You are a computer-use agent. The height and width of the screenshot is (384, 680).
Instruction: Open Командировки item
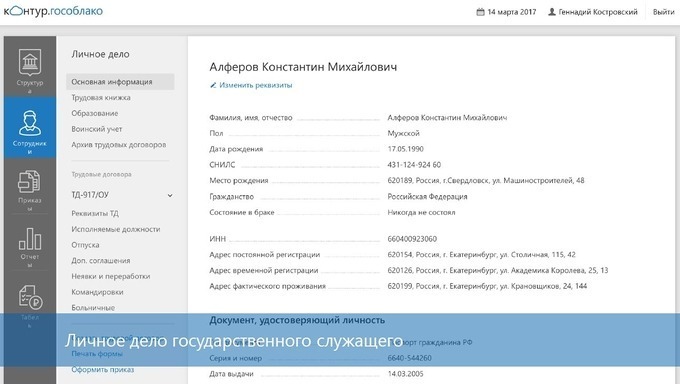(97, 292)
